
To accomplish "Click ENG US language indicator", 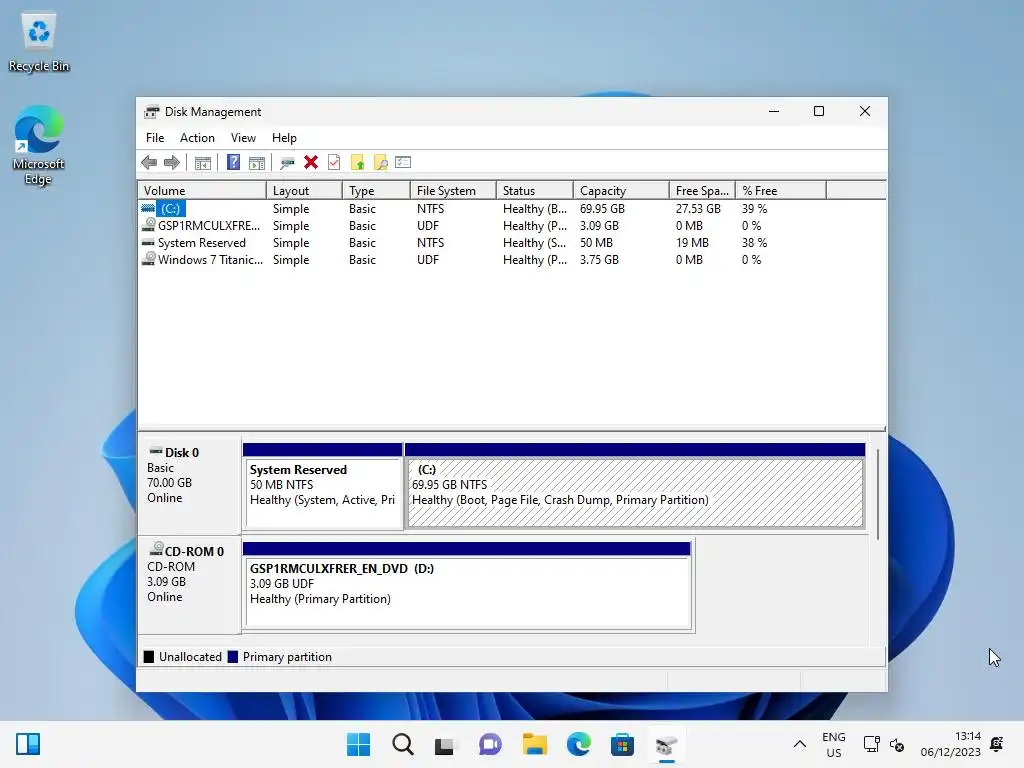I will pos(833,744).
